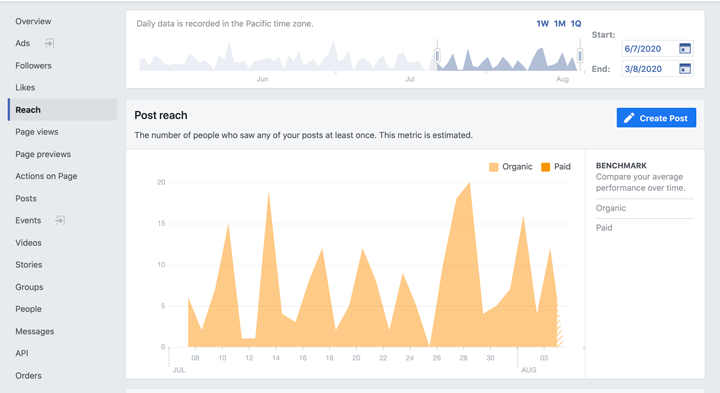Toggle the Organic legend swatch
Screen dimensions: 720x393
(494, 167)
